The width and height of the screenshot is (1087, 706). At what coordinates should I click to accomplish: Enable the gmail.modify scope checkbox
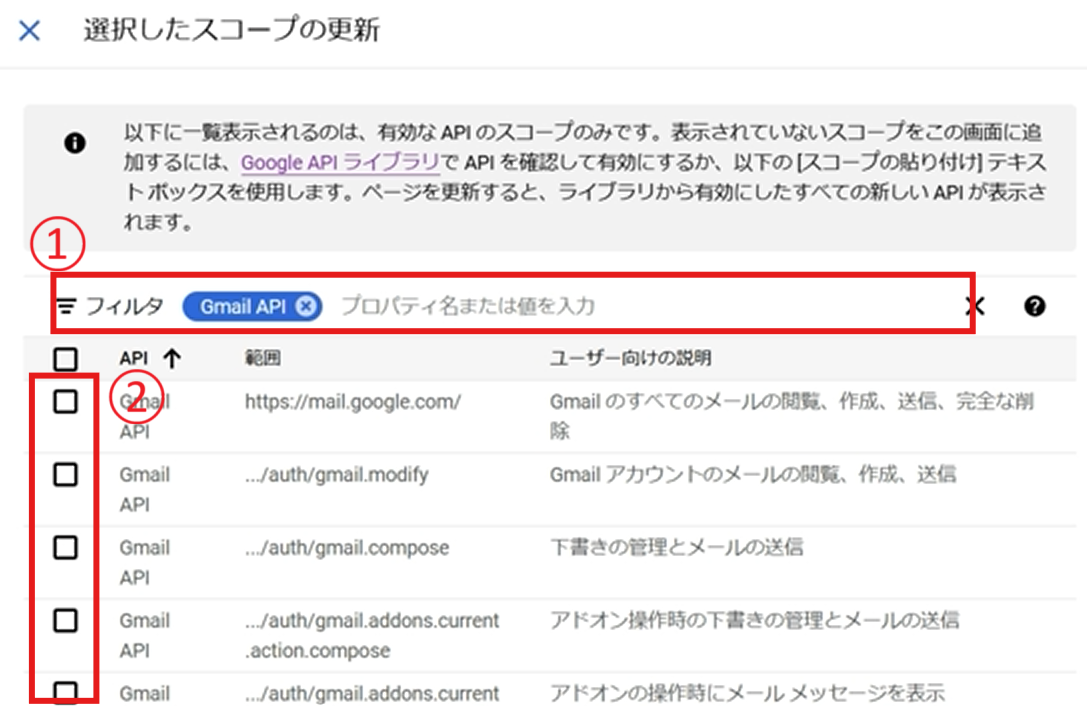pos(65,475)
